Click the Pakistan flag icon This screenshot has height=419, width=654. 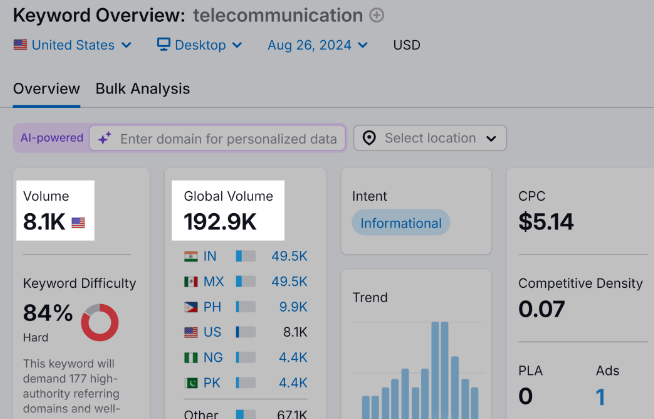tap(191, 382)
